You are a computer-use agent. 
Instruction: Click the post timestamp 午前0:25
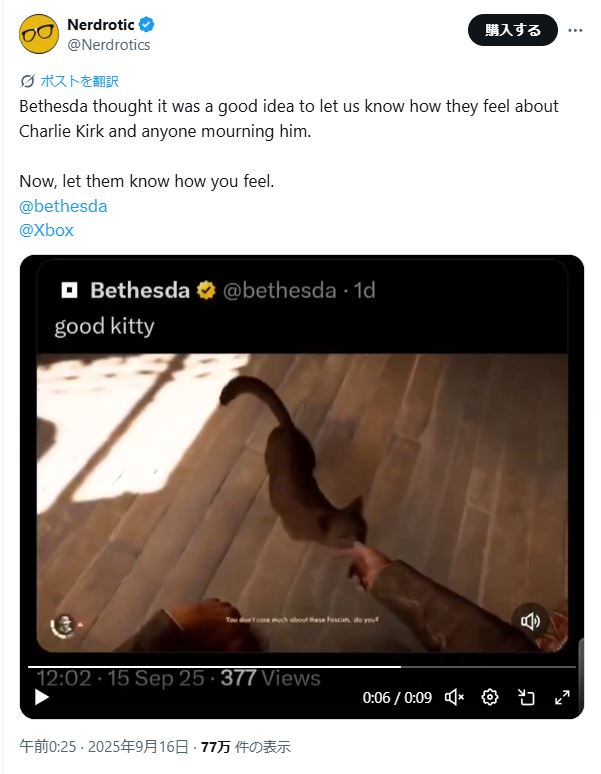[48, 746]
